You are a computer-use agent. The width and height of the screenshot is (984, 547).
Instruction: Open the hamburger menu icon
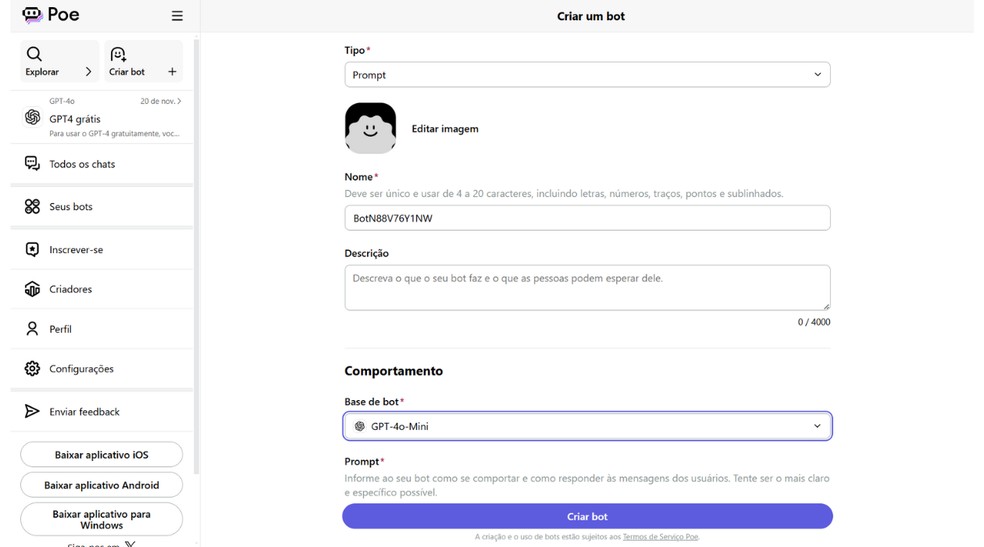177,16
